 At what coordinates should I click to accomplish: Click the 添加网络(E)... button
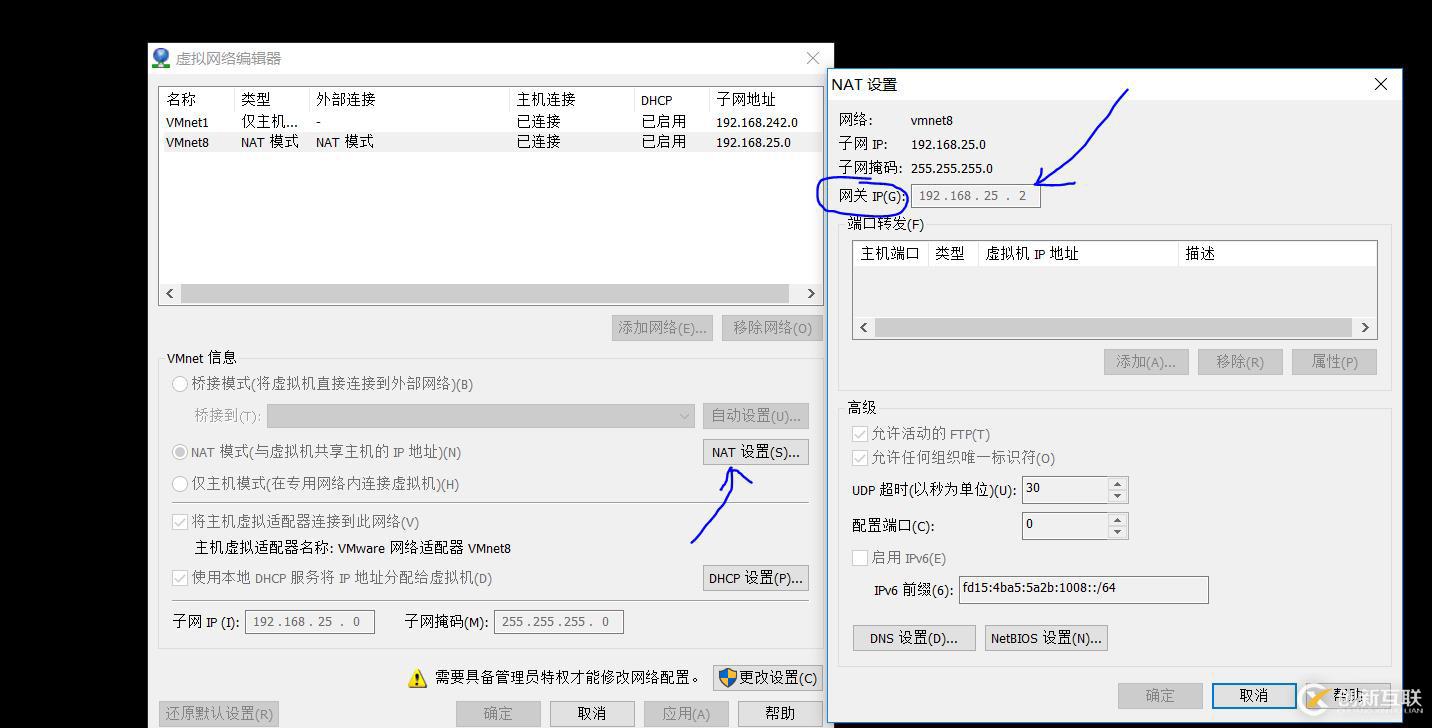tap(663, 327)
